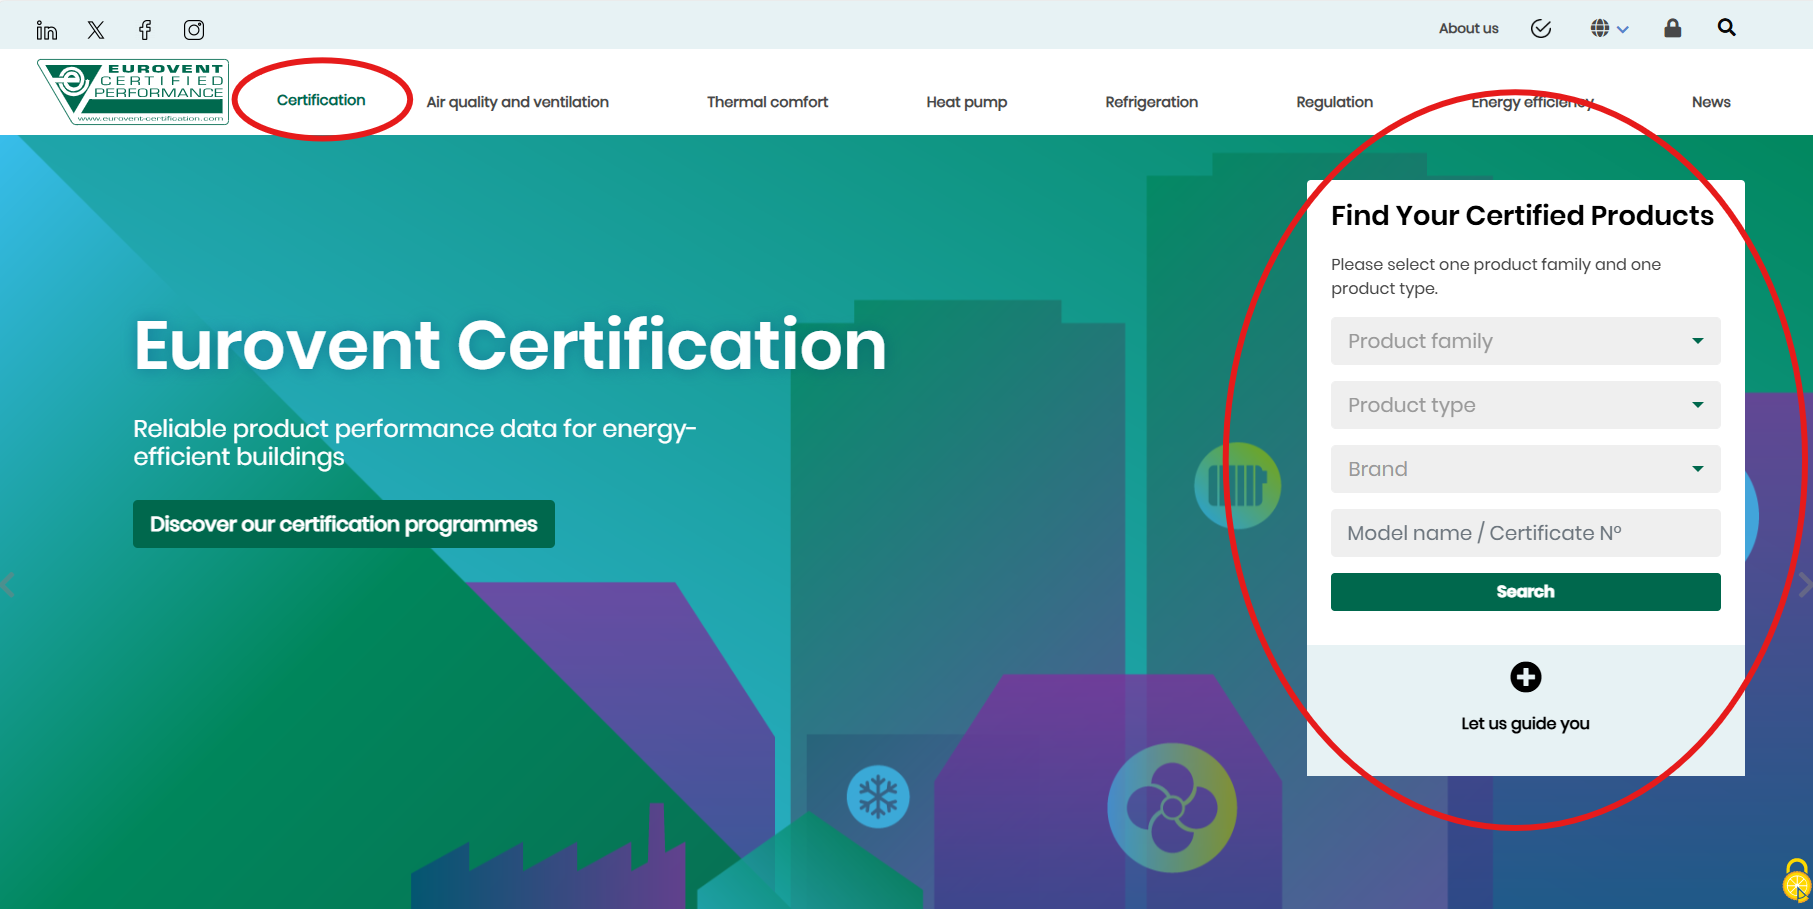Click the checkmark verification icon in top bar

1541,28
